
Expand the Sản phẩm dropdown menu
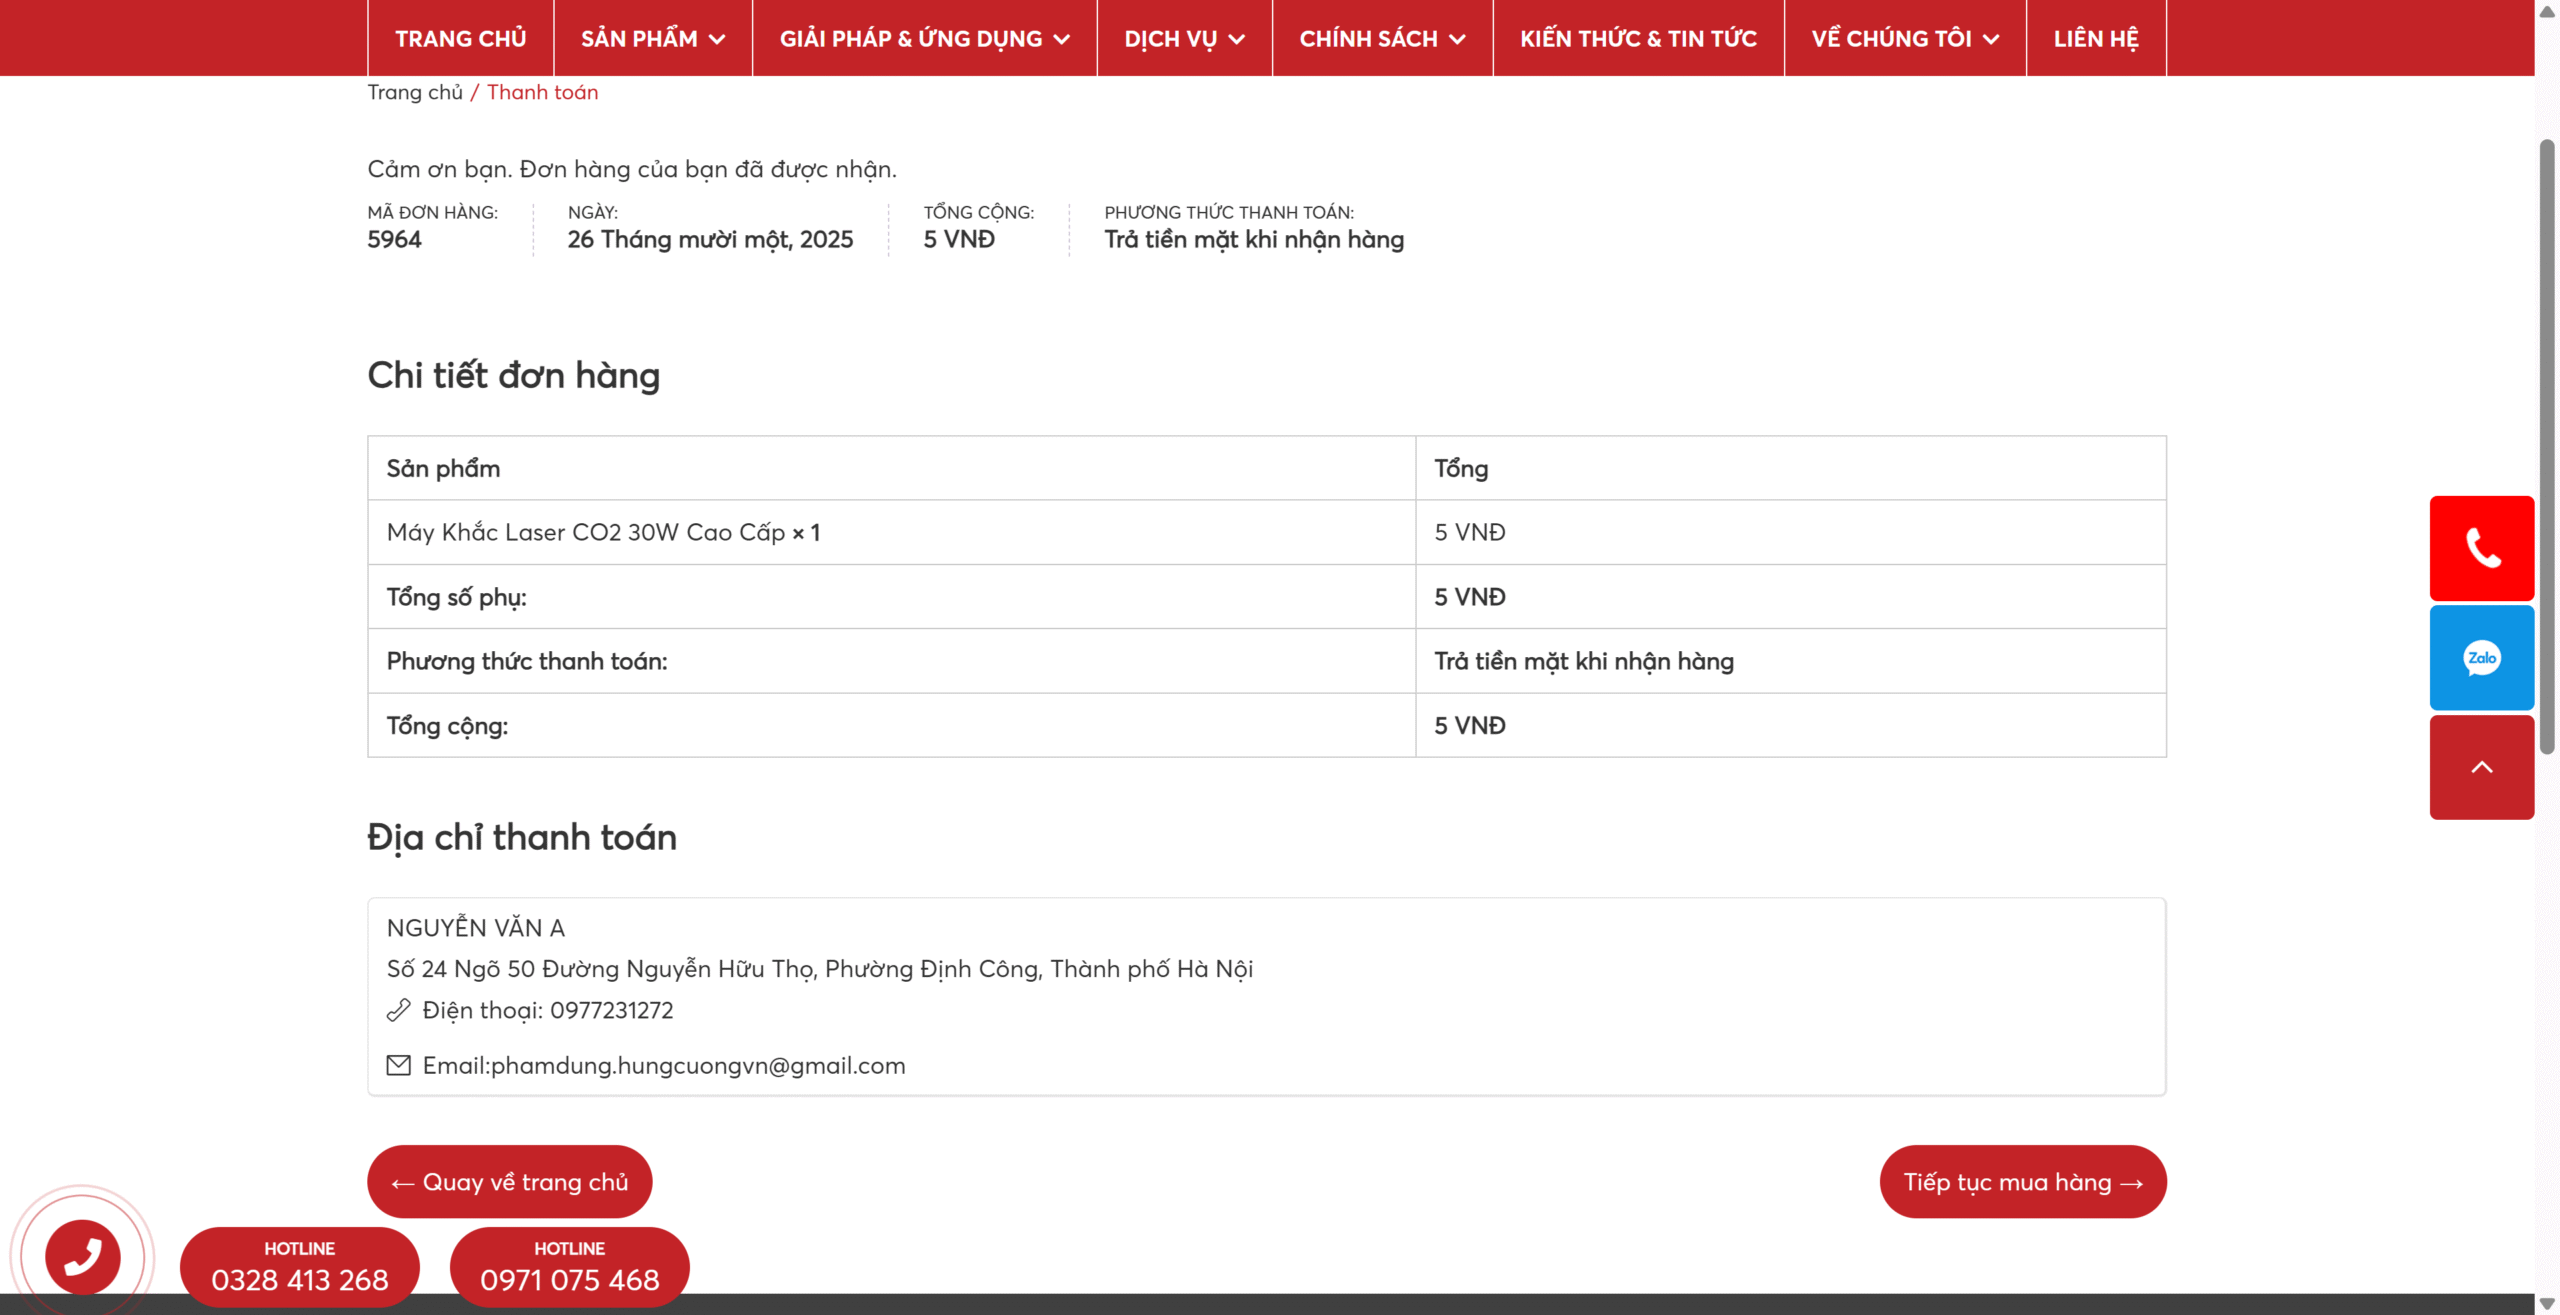[x=653, y=38]
